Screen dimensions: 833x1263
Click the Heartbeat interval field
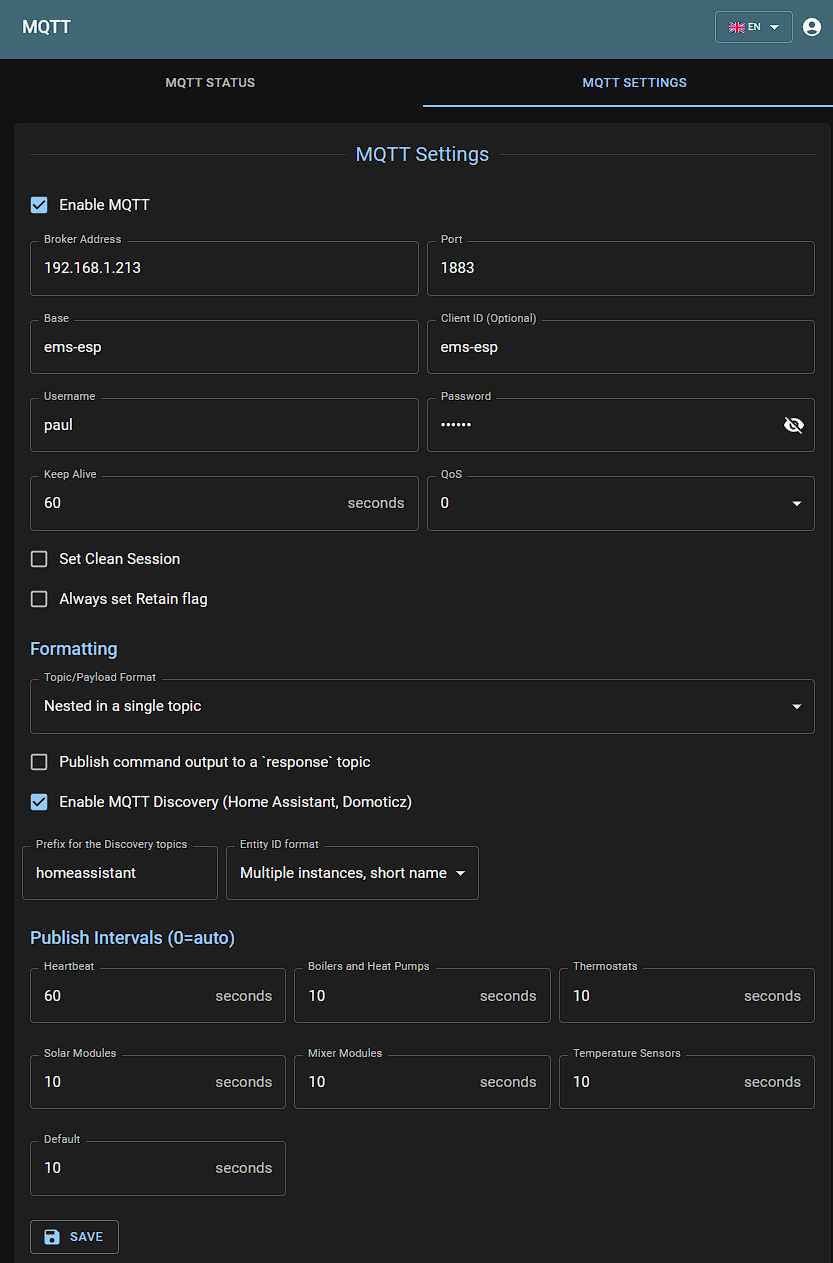click(x=125, y=996)
